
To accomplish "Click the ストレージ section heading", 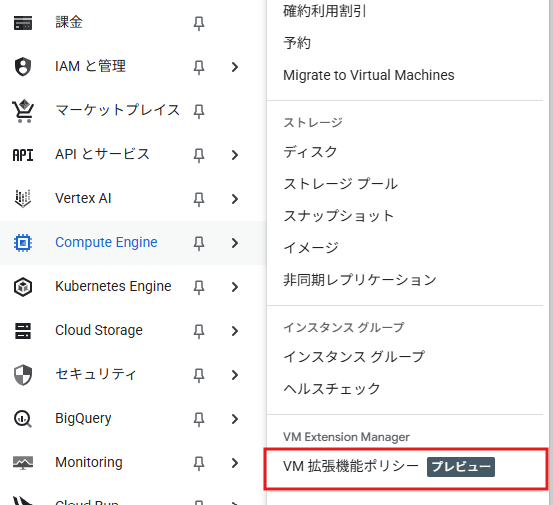I will tap(312, 122).
